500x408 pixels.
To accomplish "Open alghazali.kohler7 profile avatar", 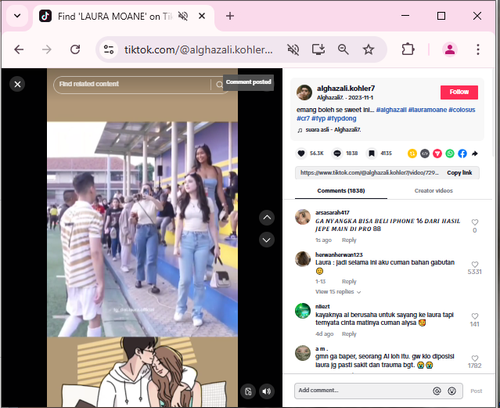I will tap(304, 92).
